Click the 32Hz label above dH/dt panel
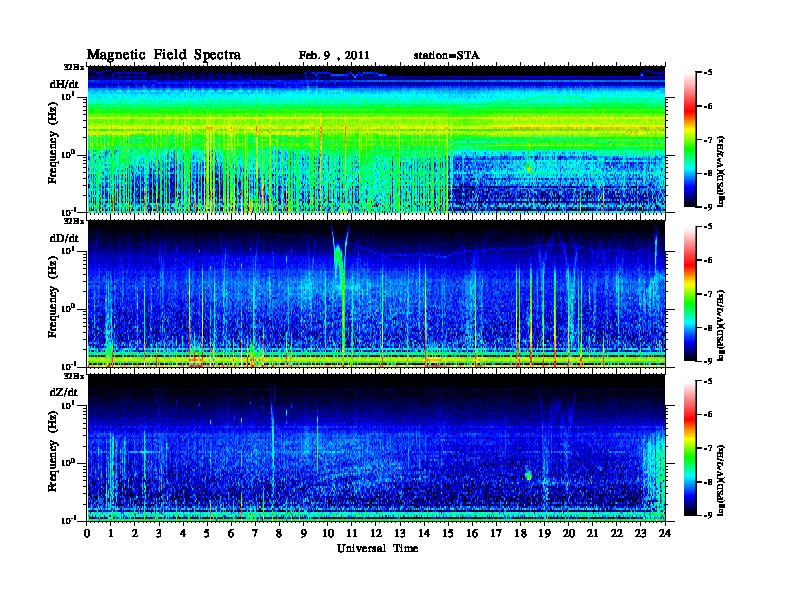This screenshot has width=792, height=612. click(74, 67)
